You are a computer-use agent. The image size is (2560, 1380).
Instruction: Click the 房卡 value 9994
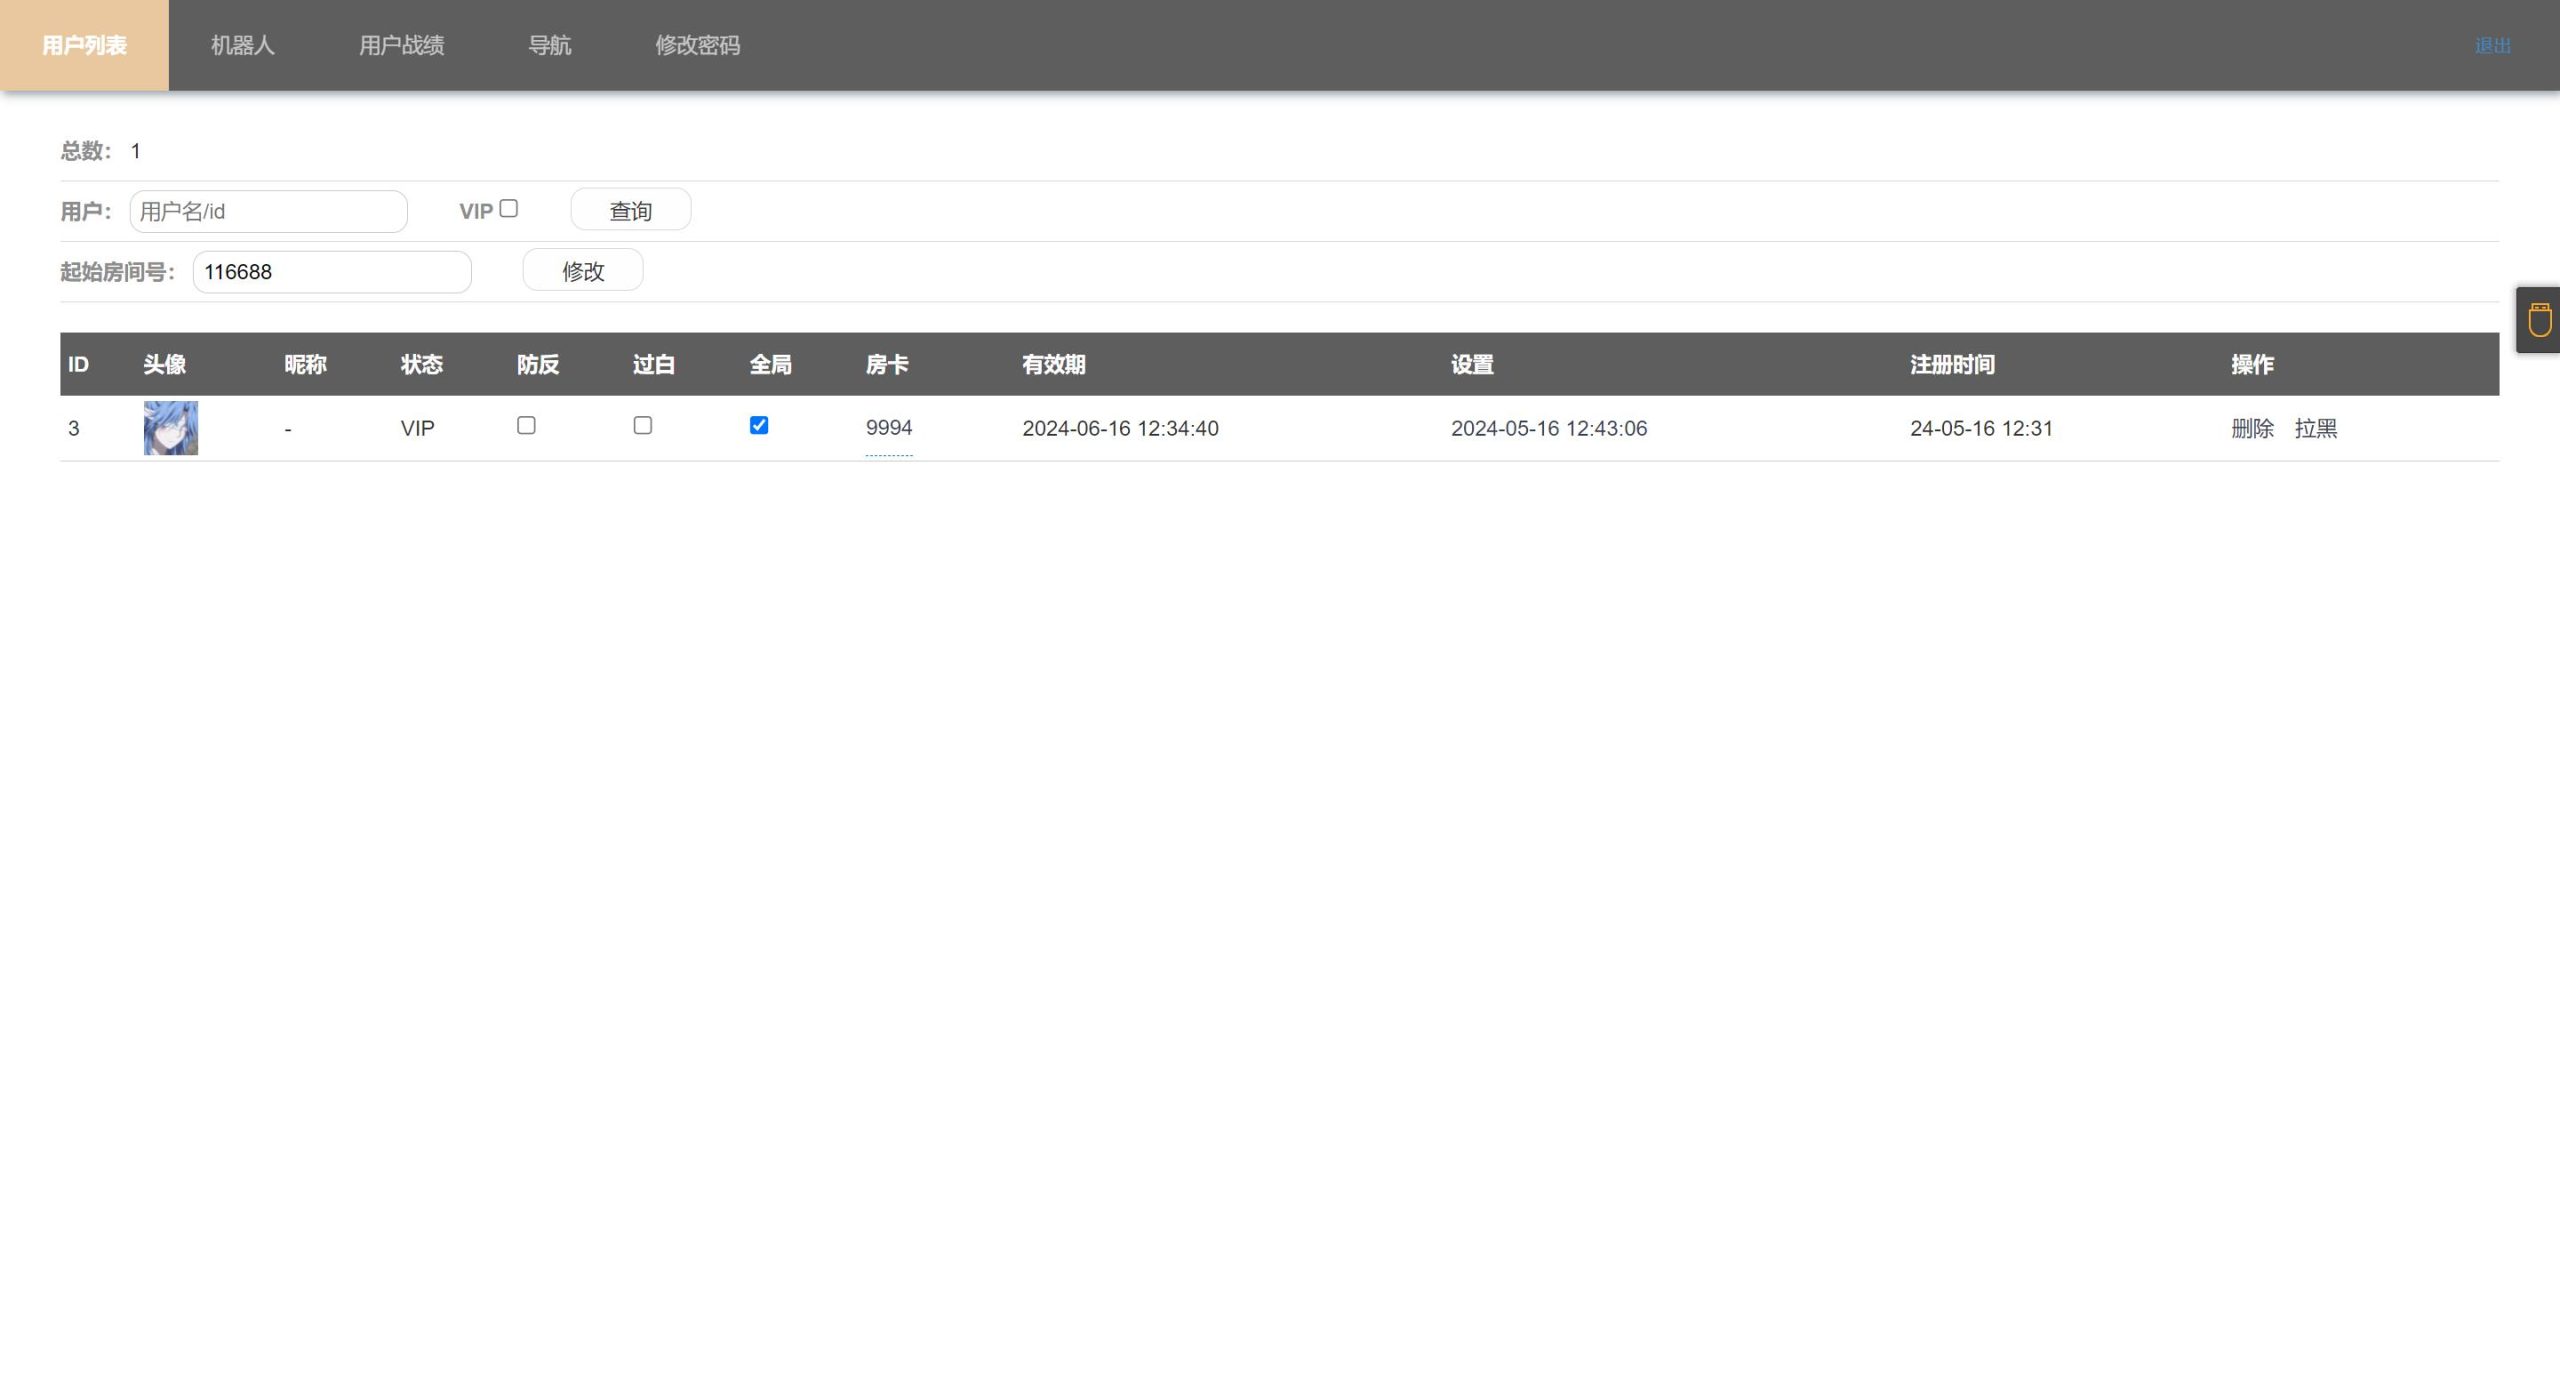coord(888,428)
